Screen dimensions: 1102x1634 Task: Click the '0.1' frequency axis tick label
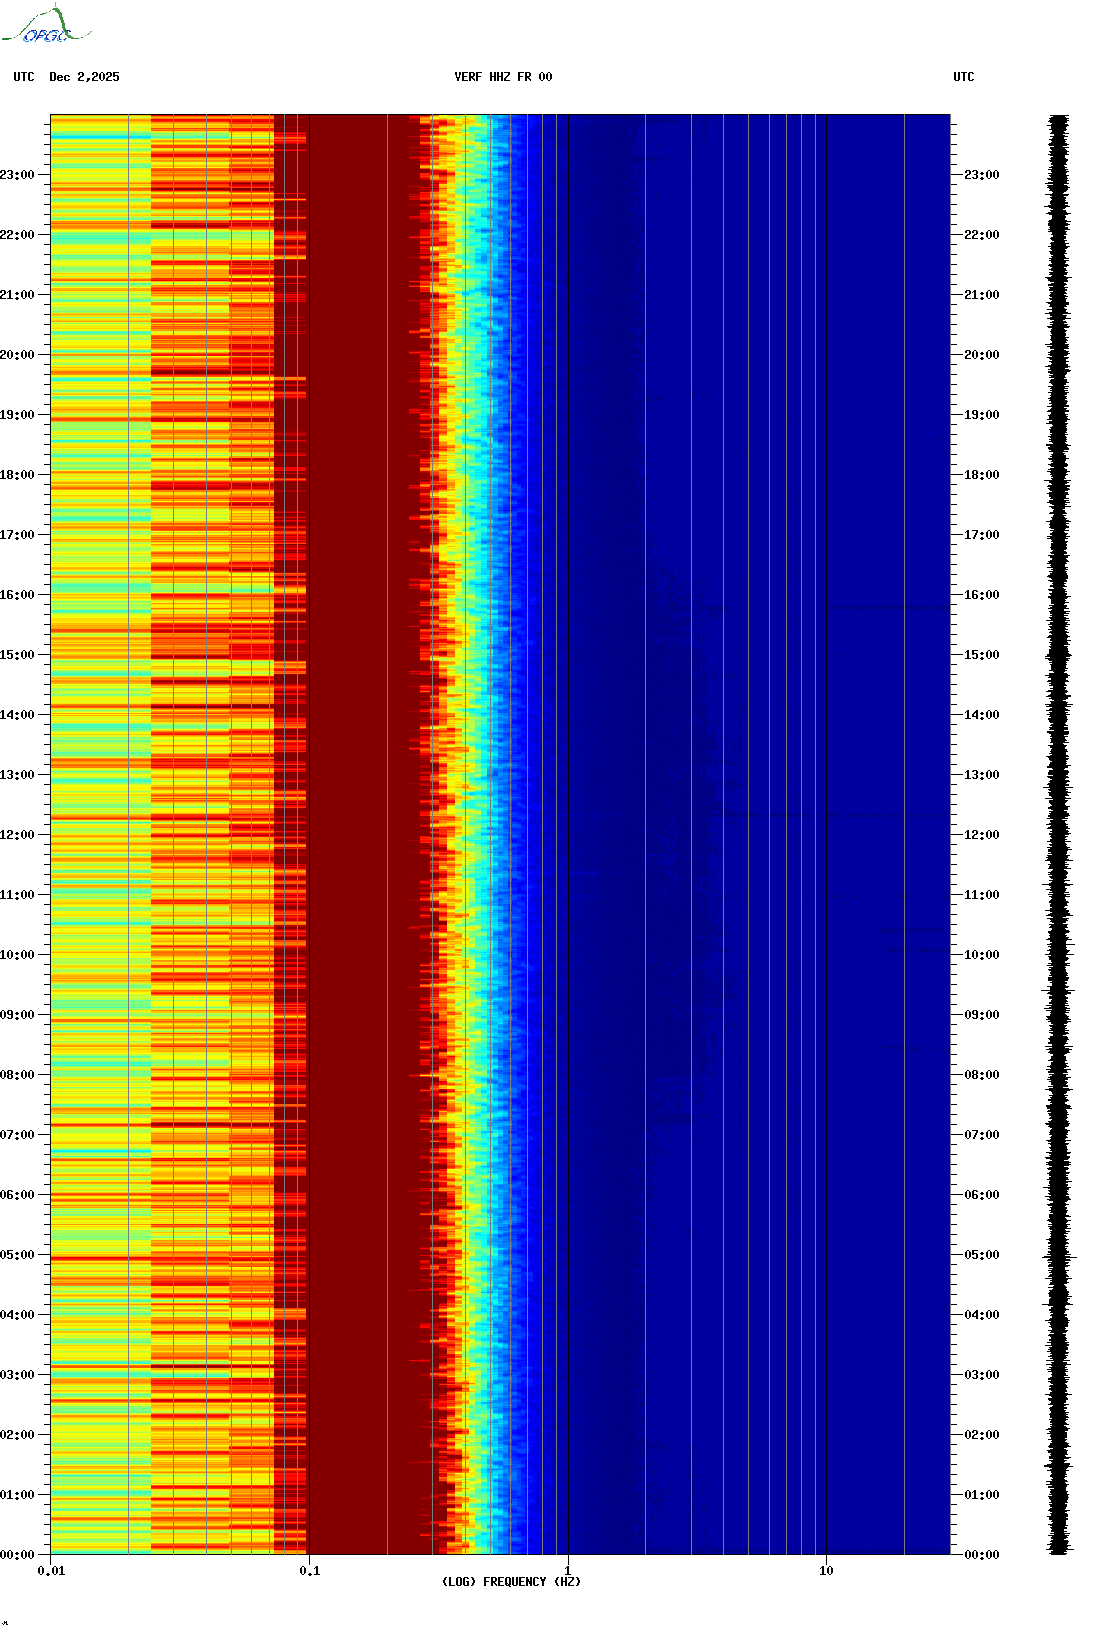click(310, 1571)
